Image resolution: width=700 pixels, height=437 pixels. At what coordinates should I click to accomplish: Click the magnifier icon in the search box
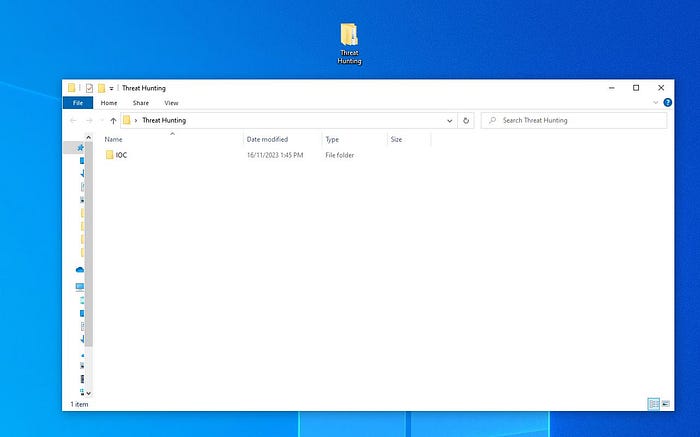492,120
